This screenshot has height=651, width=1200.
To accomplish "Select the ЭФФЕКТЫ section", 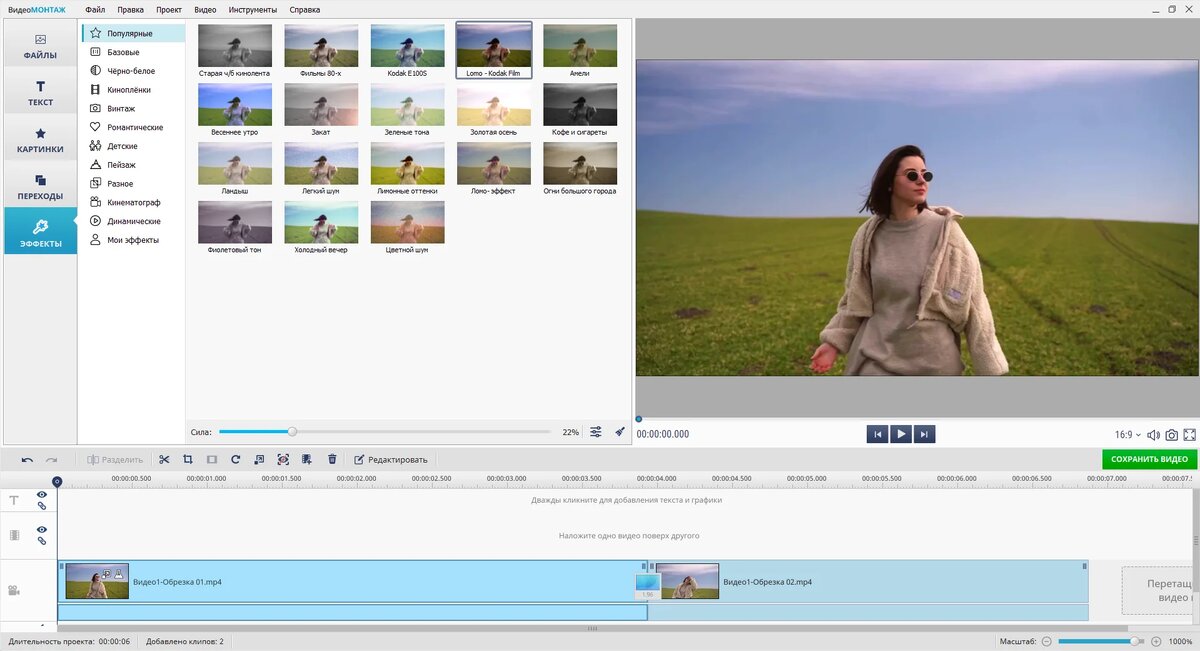I will pos(40,232).
